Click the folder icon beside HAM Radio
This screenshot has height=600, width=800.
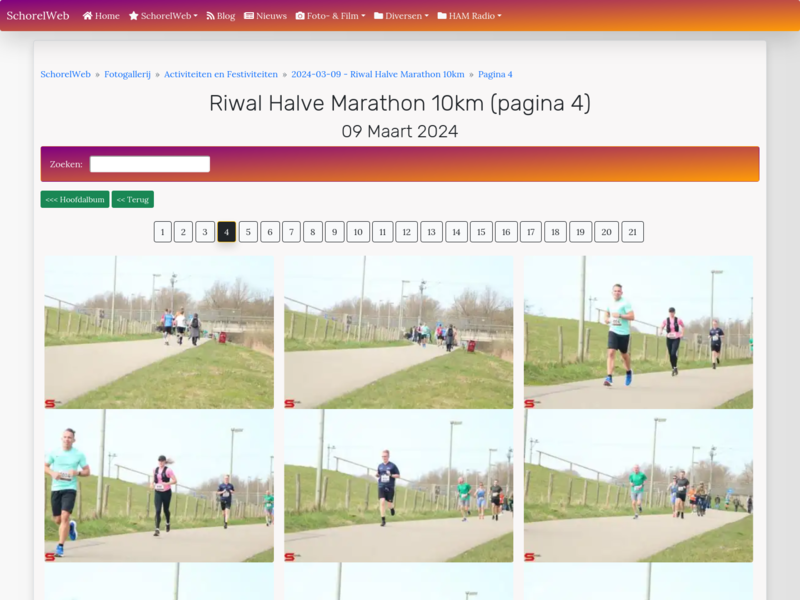[x=442, y=16]
